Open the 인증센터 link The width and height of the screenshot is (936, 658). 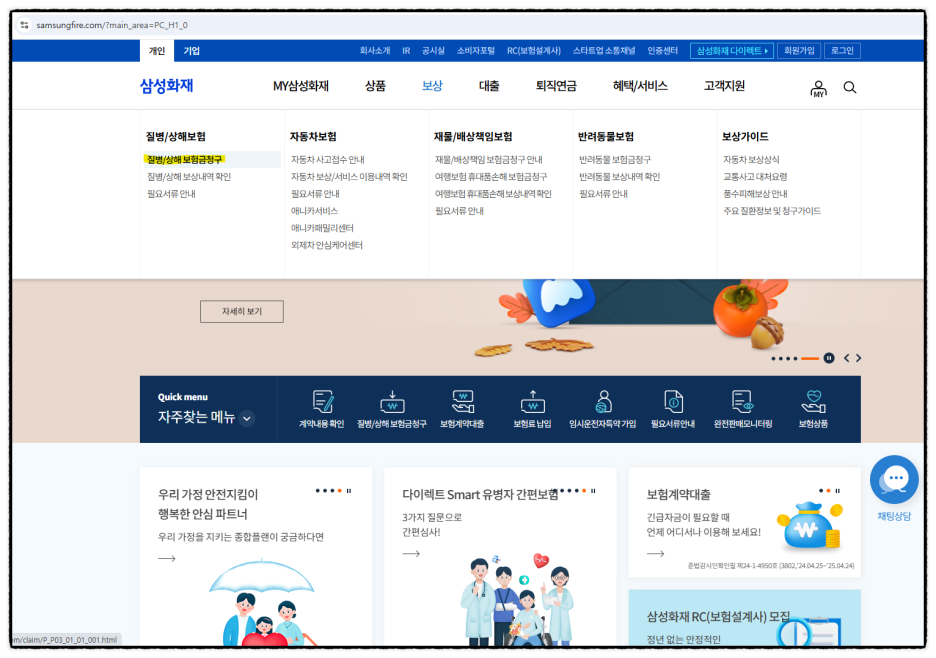click(663, 51)
